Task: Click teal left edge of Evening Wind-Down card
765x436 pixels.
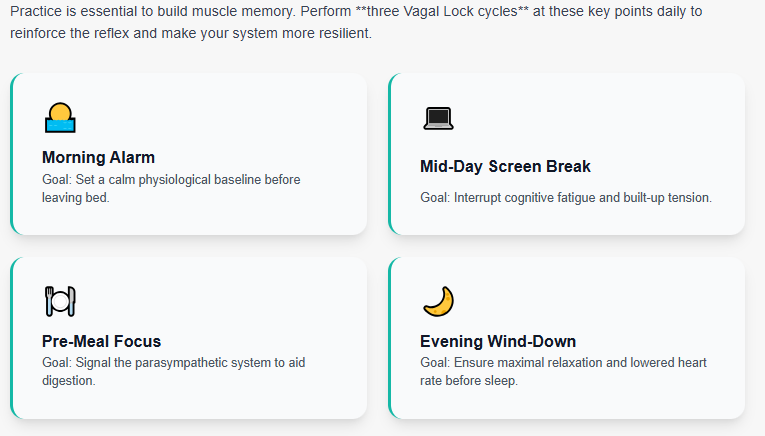Action: pyautogui.click(x=390, y=338)
